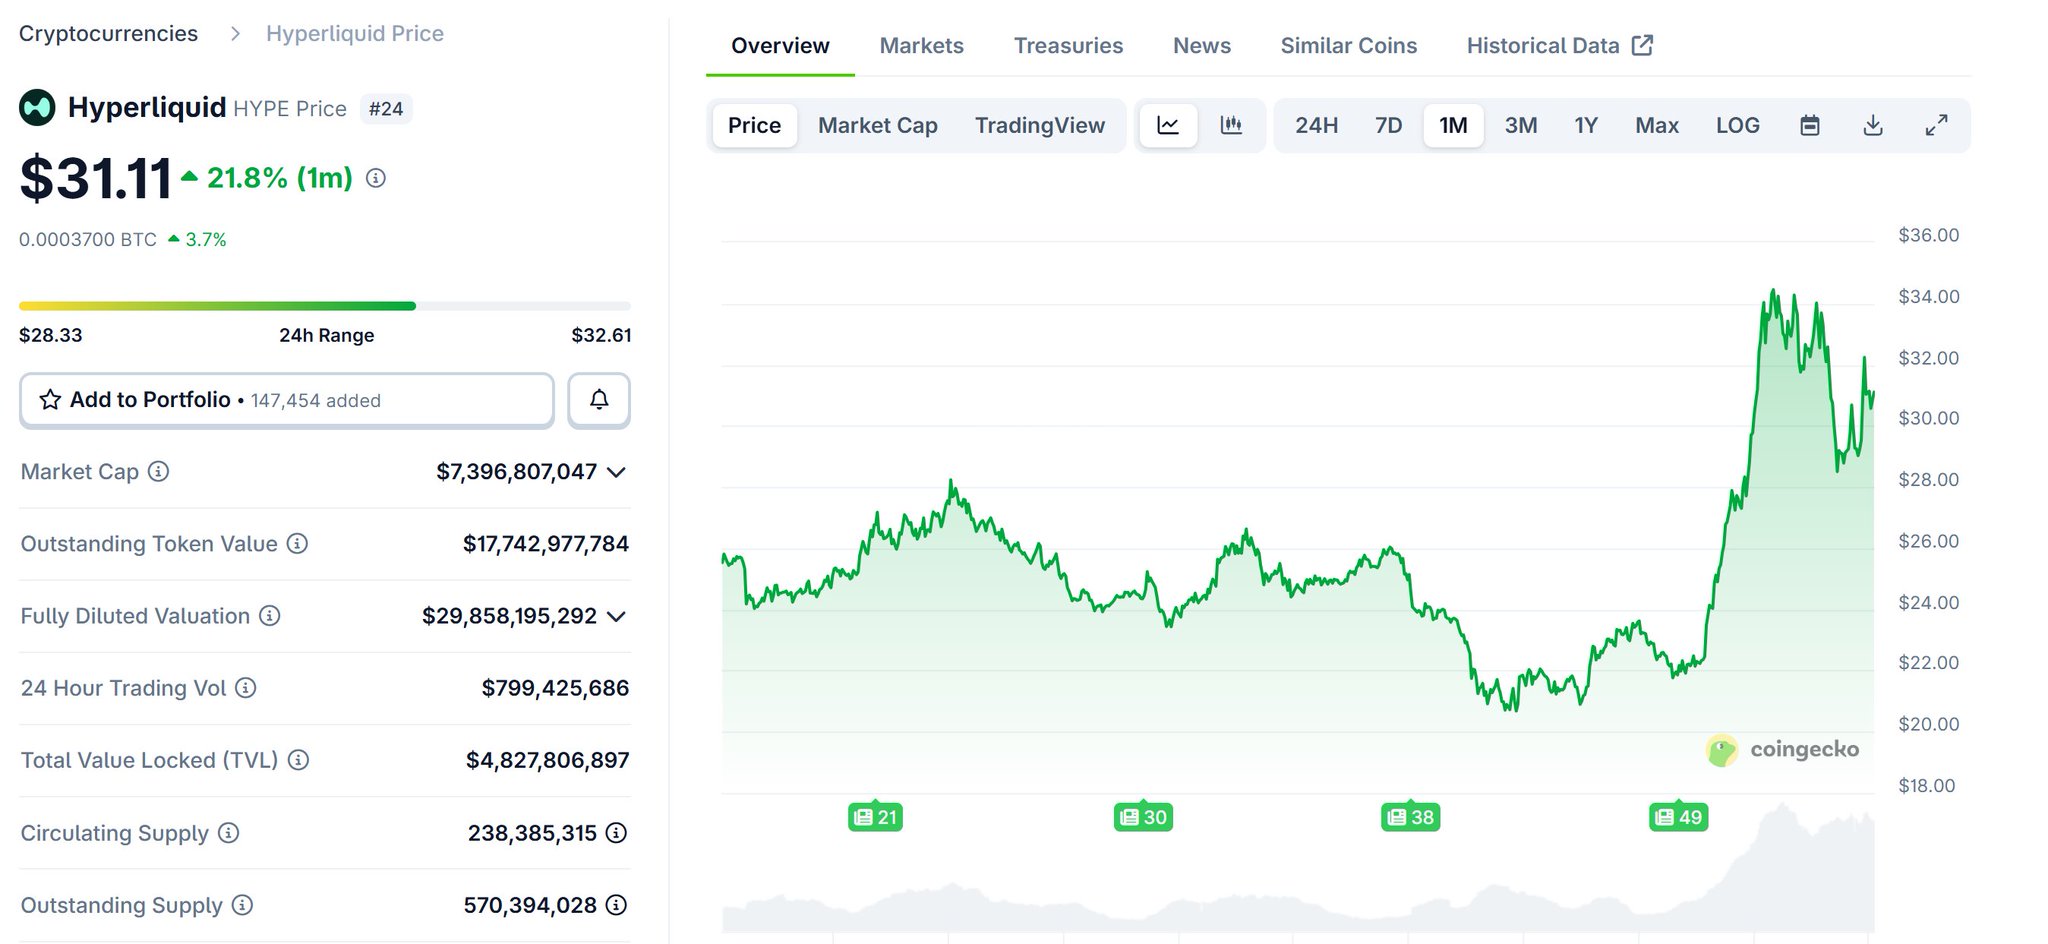Click Add to Portfolio button
The image size is (2048, 944).
[x=287, y=400]
